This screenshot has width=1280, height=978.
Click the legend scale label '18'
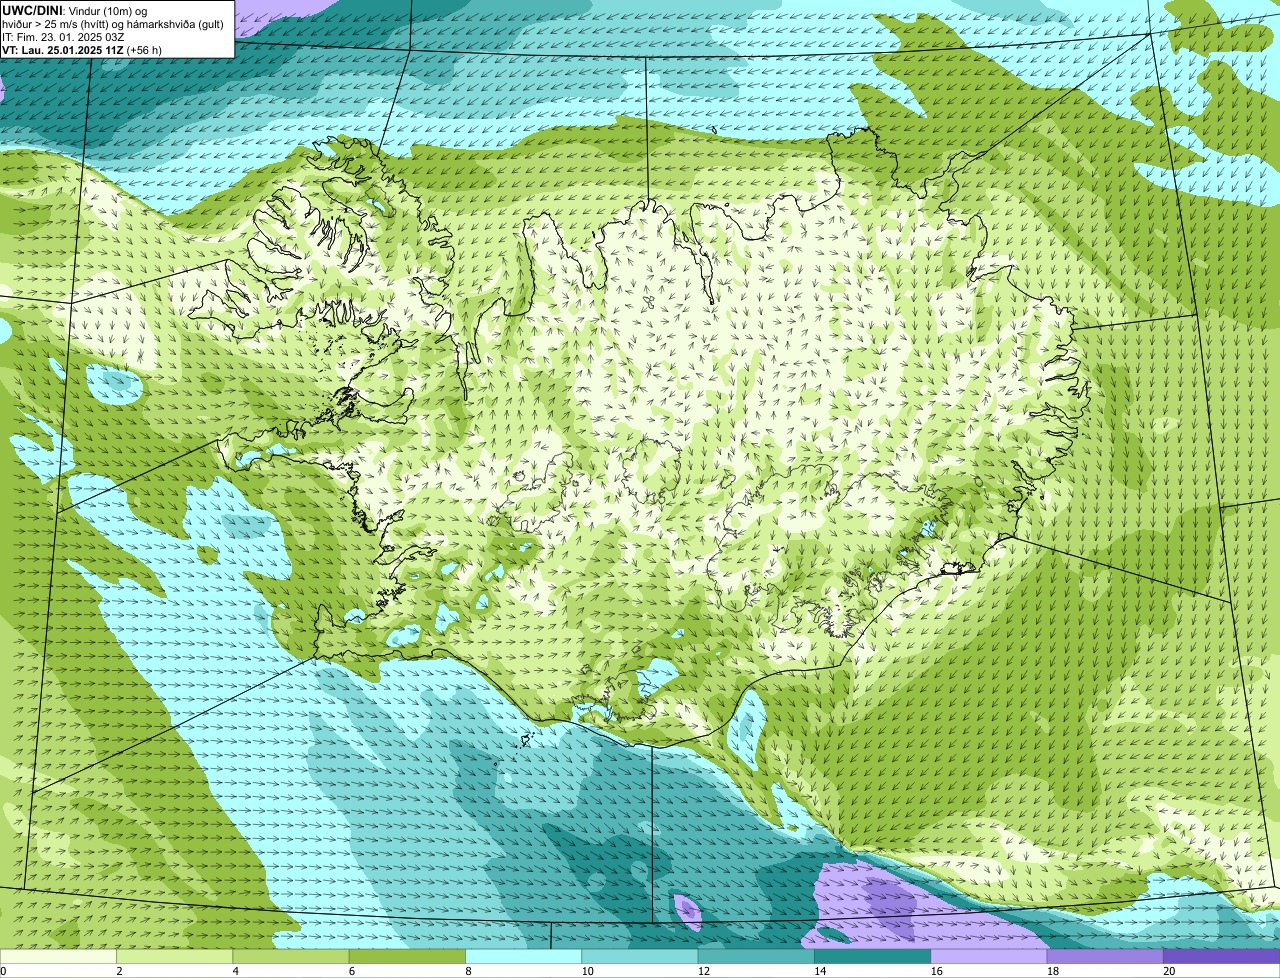pos(1052,971)
